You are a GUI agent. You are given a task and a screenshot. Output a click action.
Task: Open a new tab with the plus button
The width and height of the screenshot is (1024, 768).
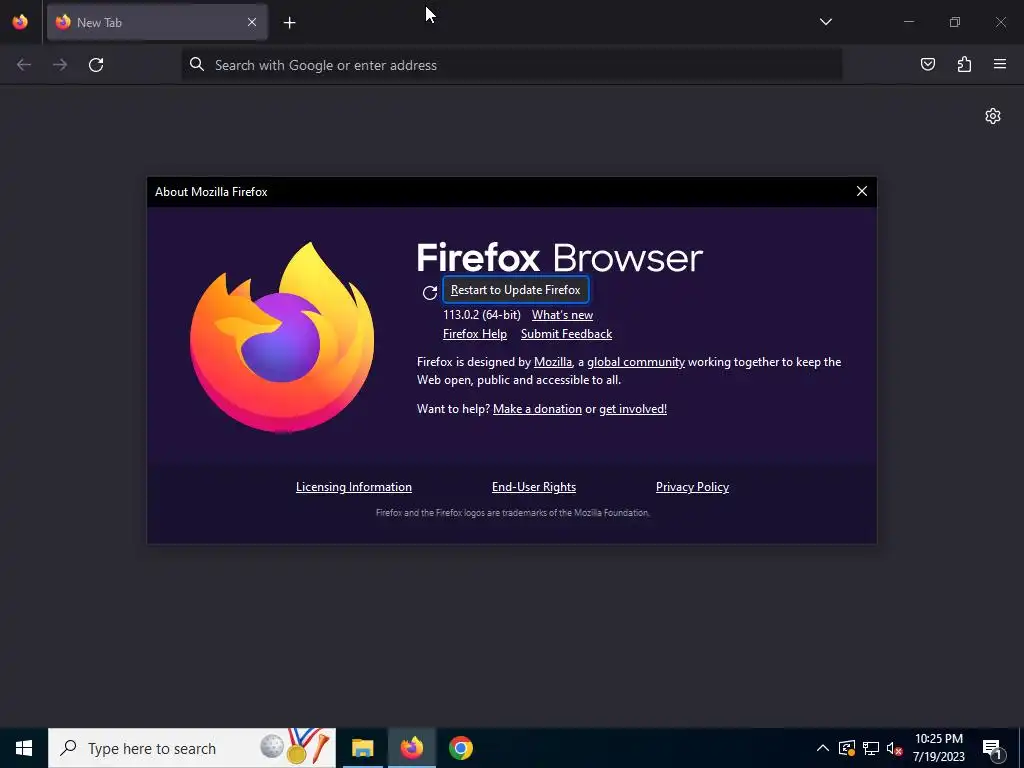coord(289,23)
